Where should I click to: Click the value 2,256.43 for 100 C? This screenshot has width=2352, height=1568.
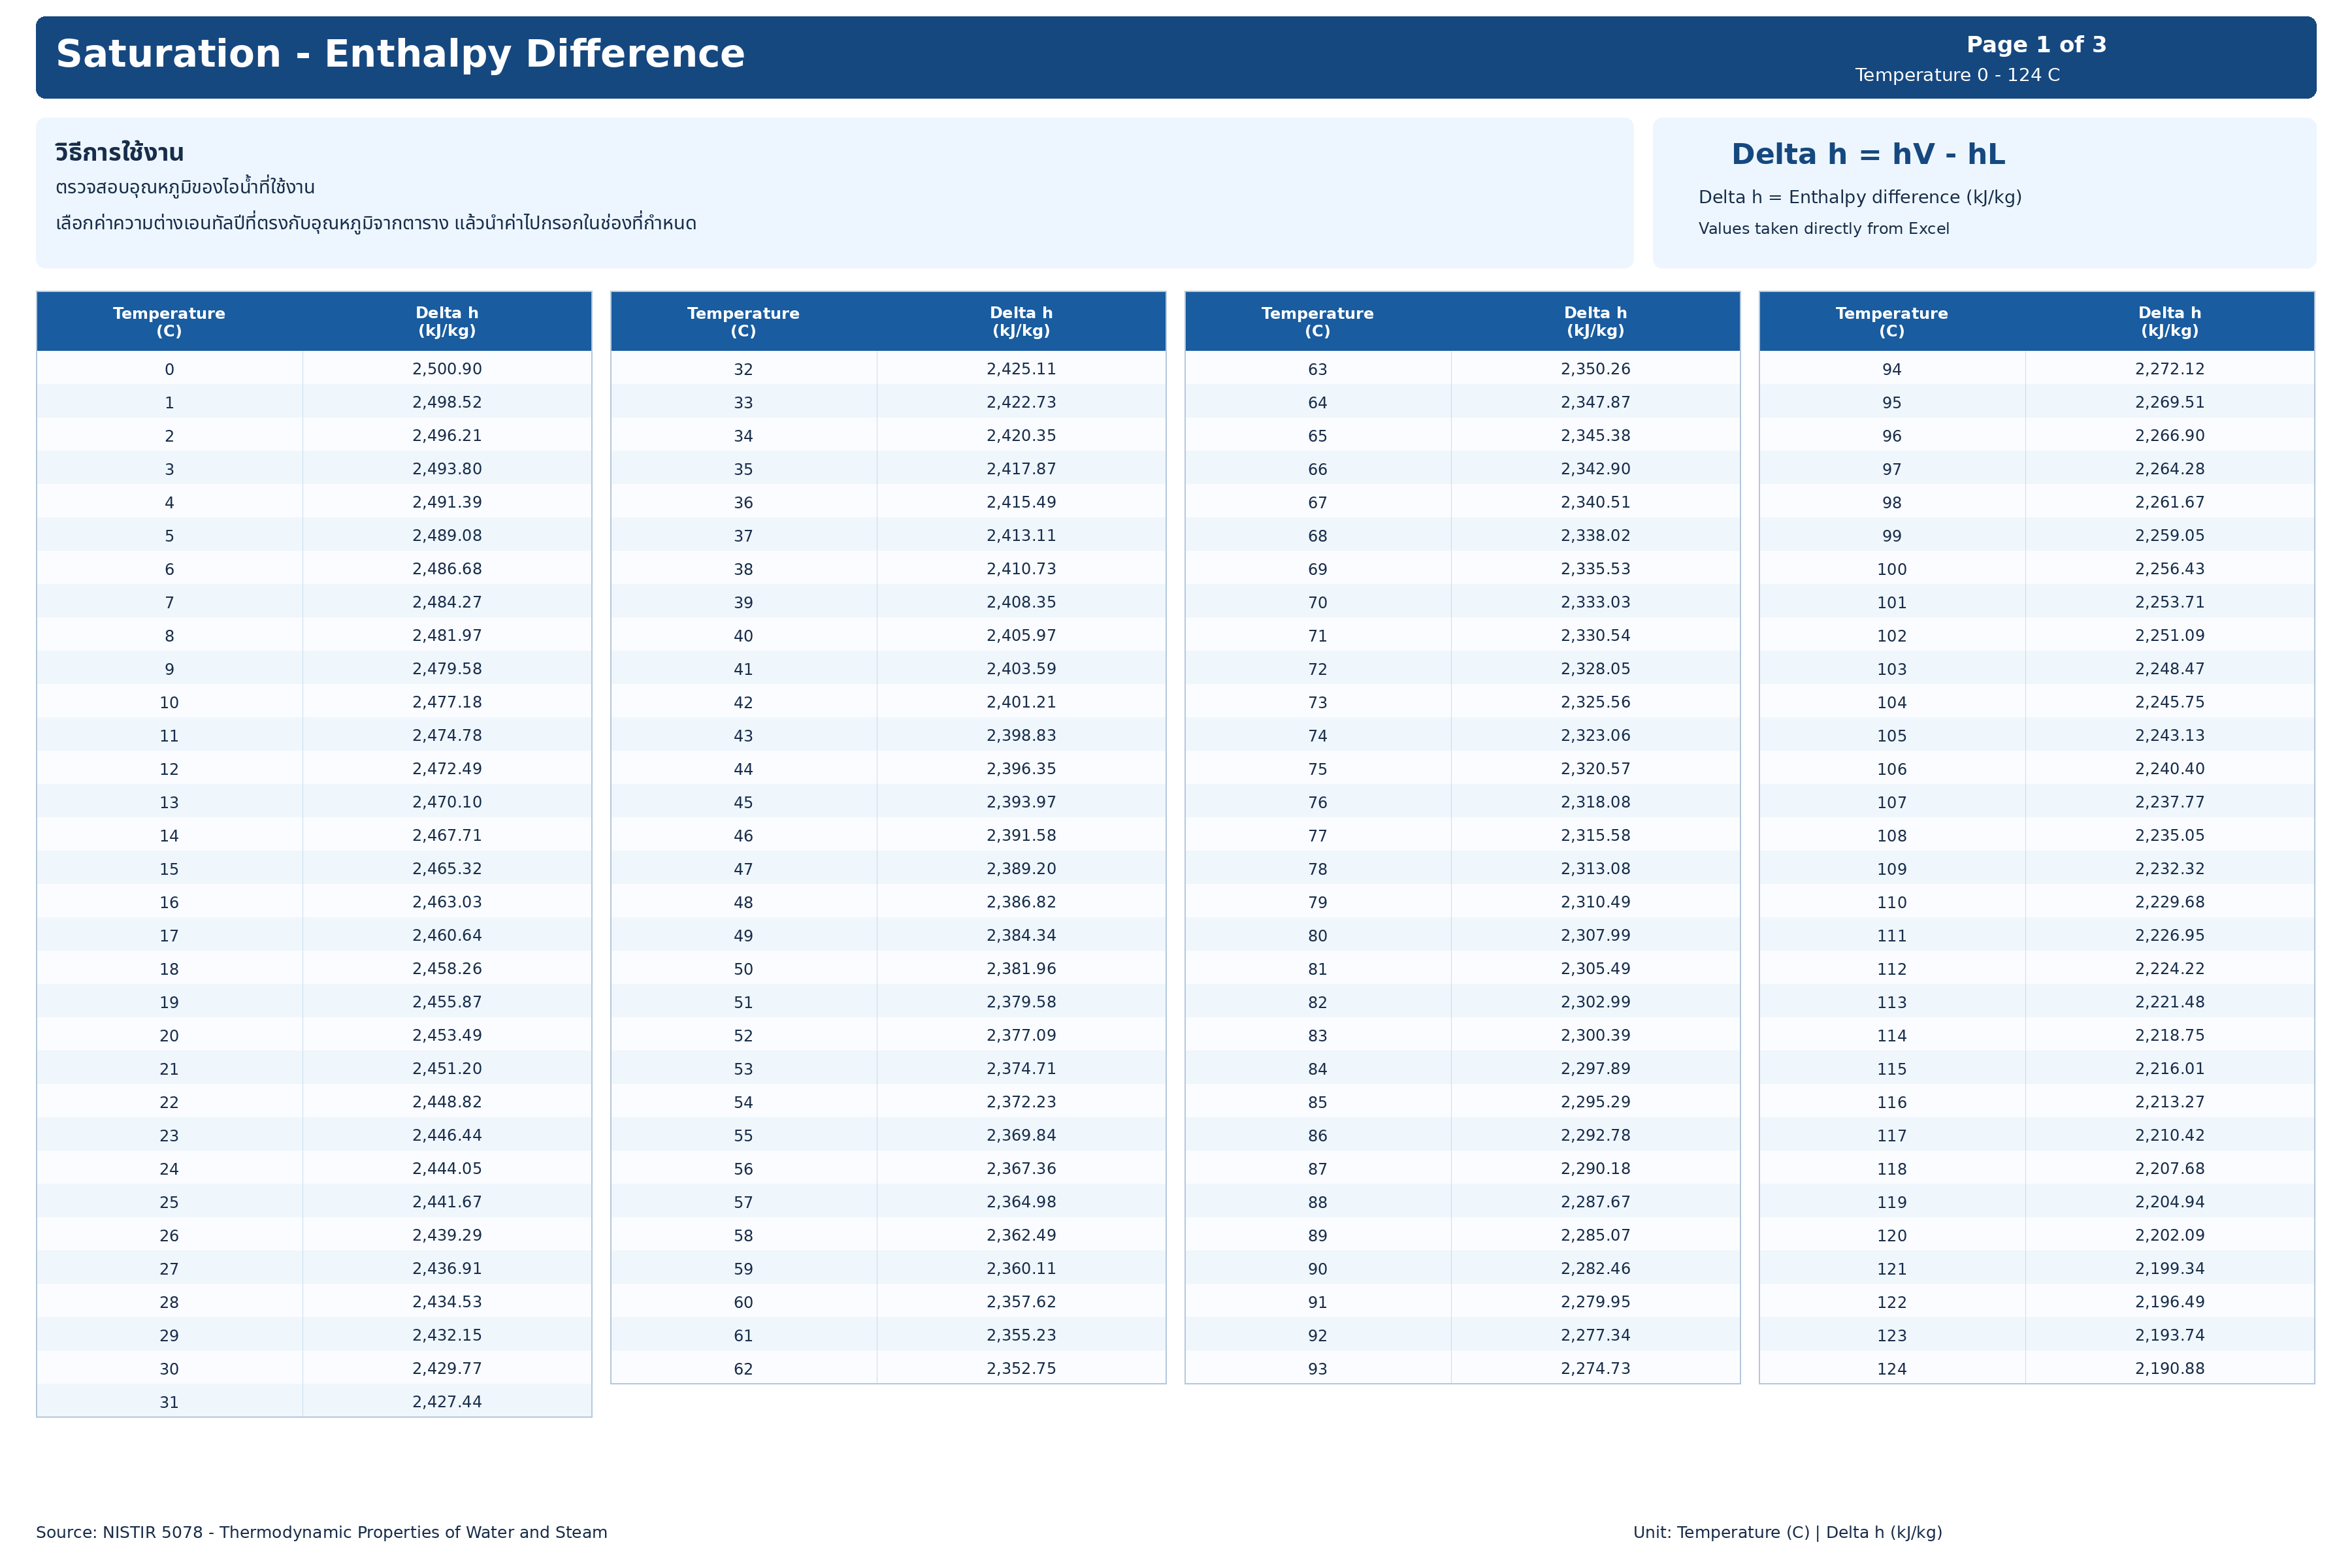[2169, 569]
